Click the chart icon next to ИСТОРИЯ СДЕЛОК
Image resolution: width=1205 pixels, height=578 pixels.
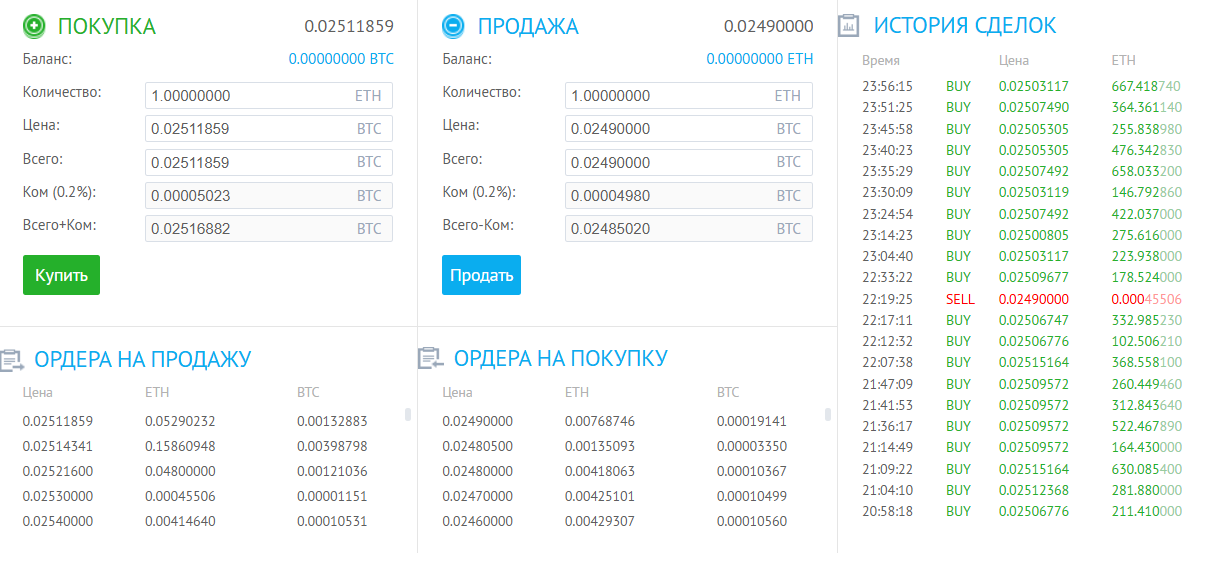849,26
